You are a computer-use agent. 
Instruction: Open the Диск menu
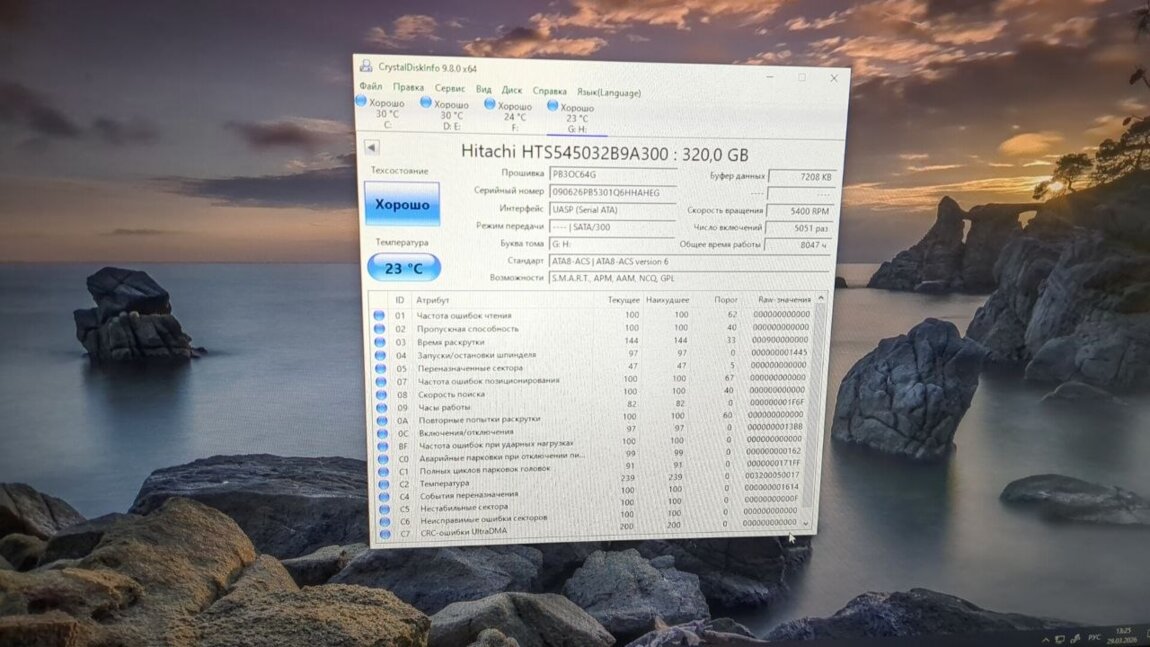click(512, 90)
